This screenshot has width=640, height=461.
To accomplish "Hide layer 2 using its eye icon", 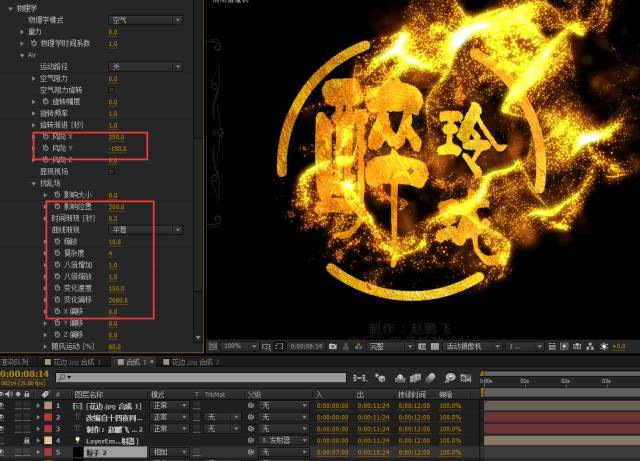I will click(x=3, y=417).
